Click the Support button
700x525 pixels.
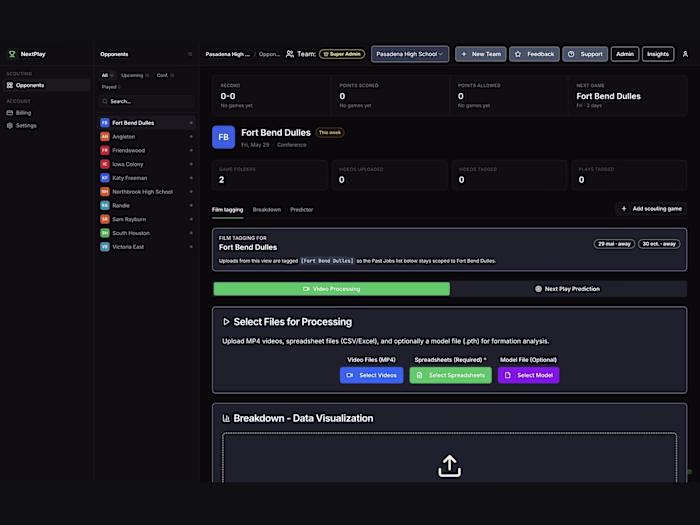[x=585, y=54]
